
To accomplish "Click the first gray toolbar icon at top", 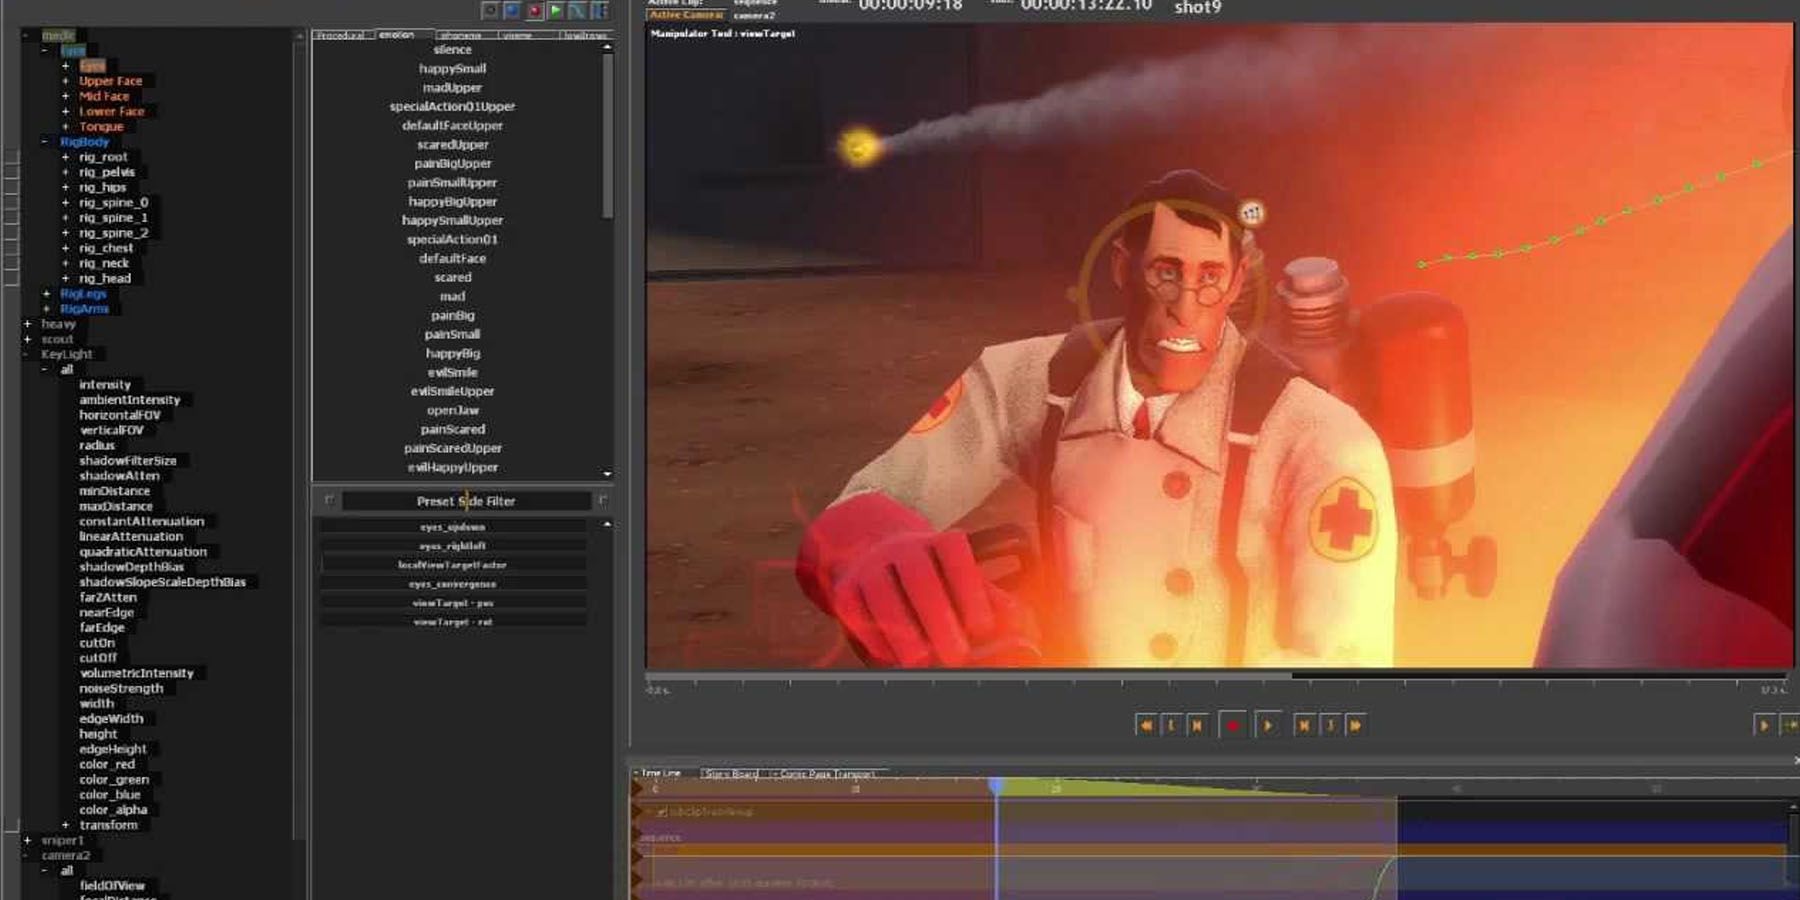I will tap(490, 11).
